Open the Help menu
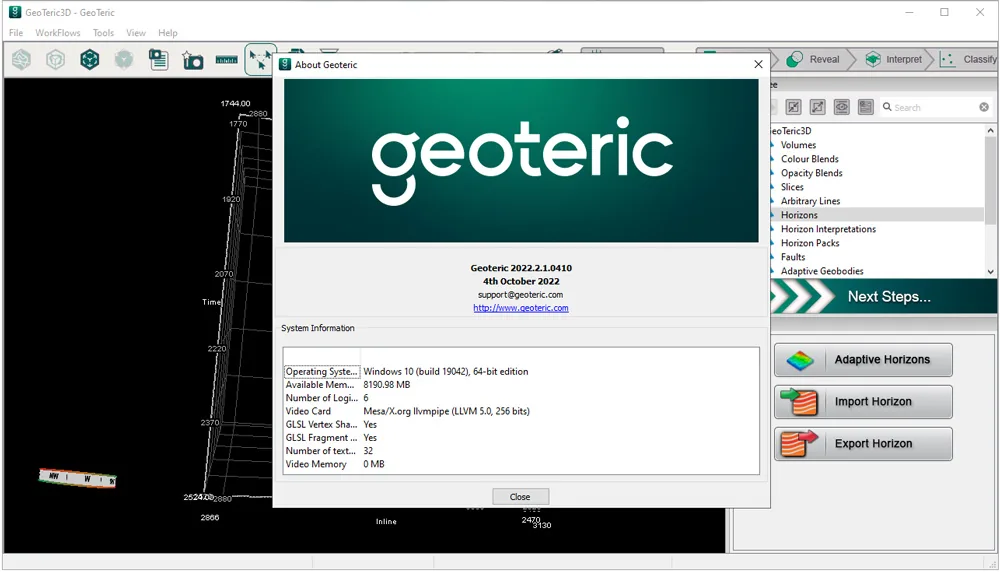This screenshot has width=1000, height=572. [x=168, y=33]
